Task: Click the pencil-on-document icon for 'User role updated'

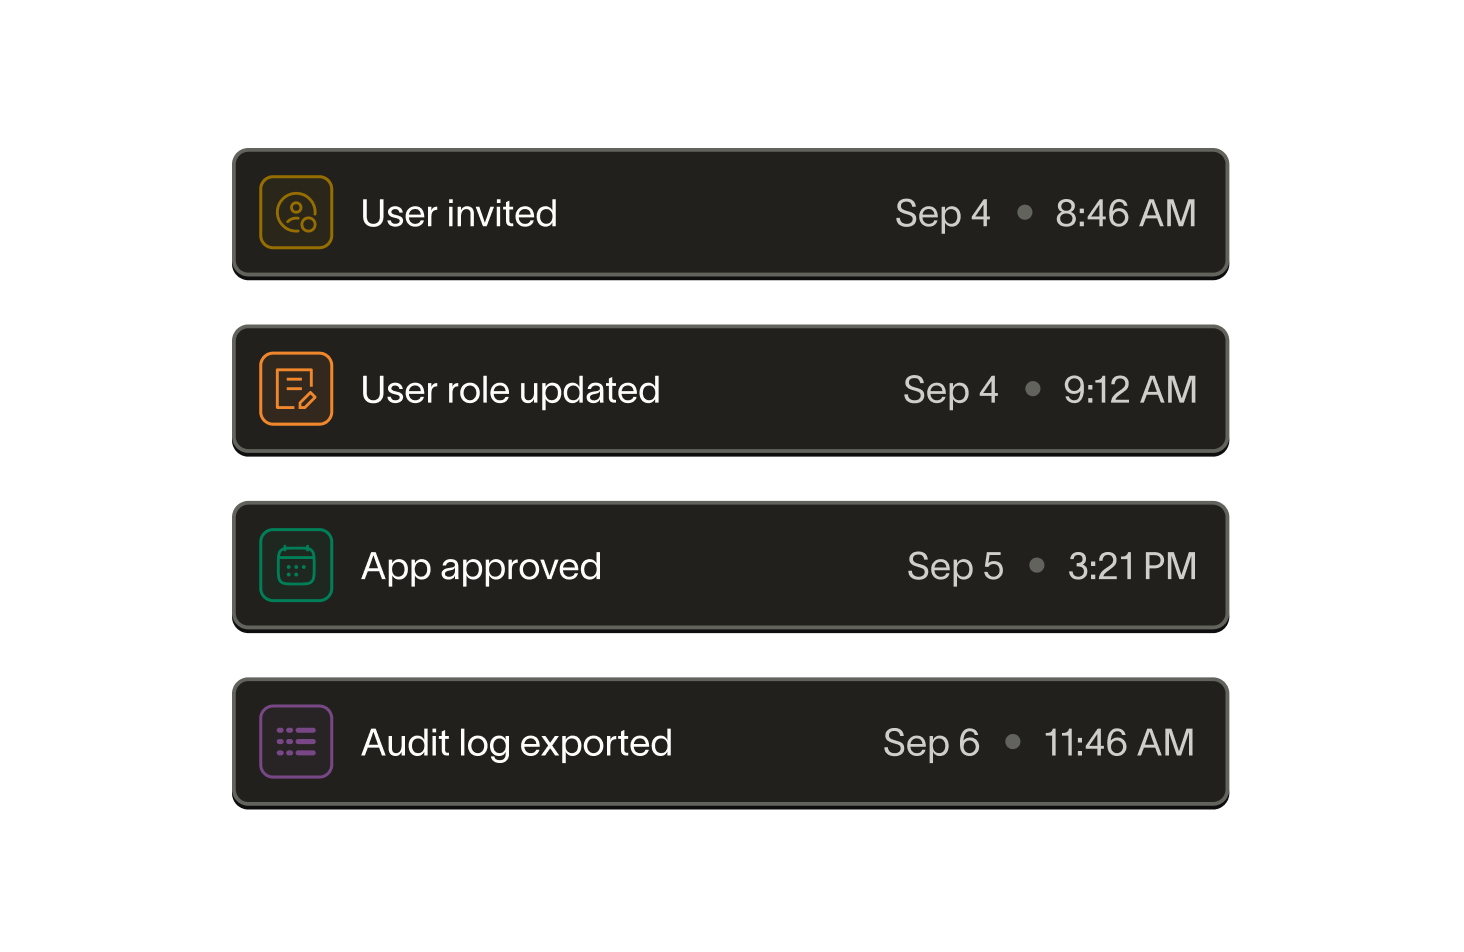Action: point(295,388)
